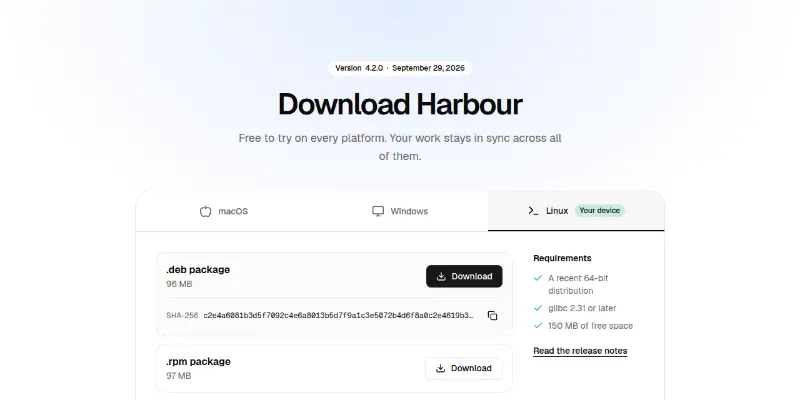800x400 pixels.
Task: Click the 'Download Harbour' heading
Action: tap(400, 104)
